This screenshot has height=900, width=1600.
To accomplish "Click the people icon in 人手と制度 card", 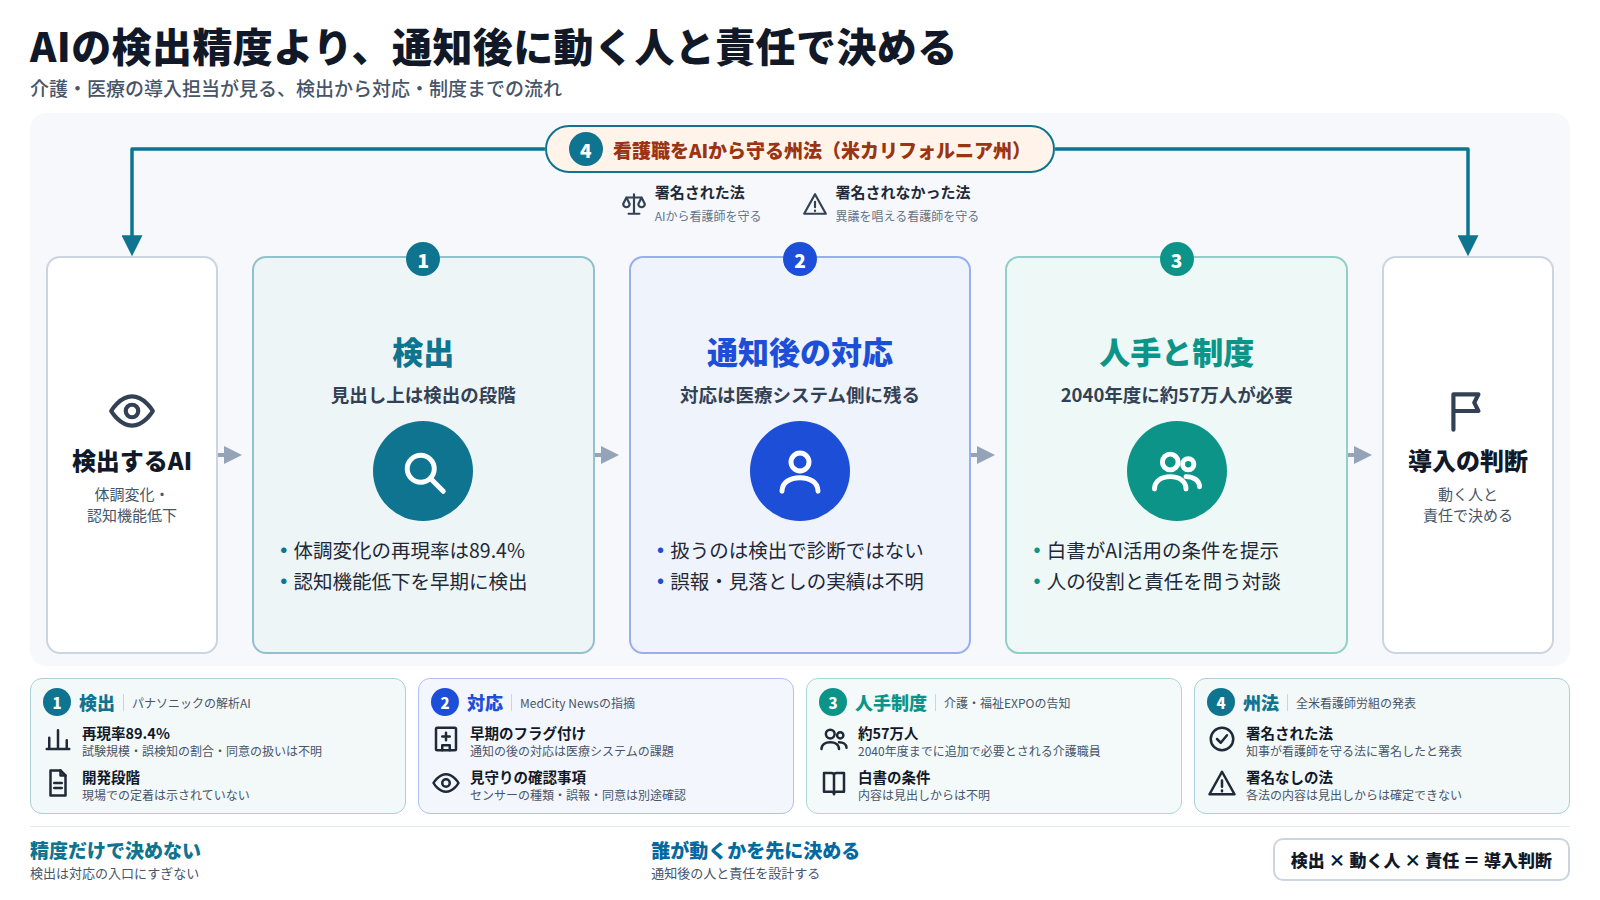I will [1177, 471].
